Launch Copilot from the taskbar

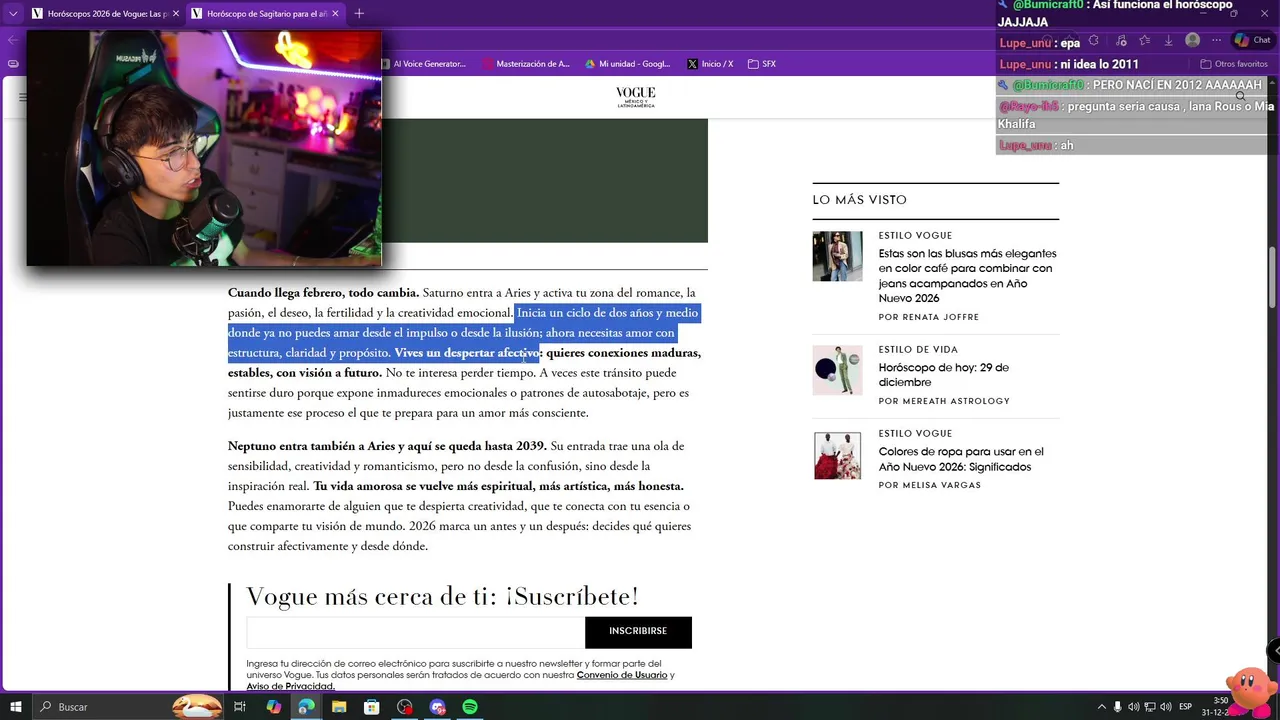click(273, 707)
